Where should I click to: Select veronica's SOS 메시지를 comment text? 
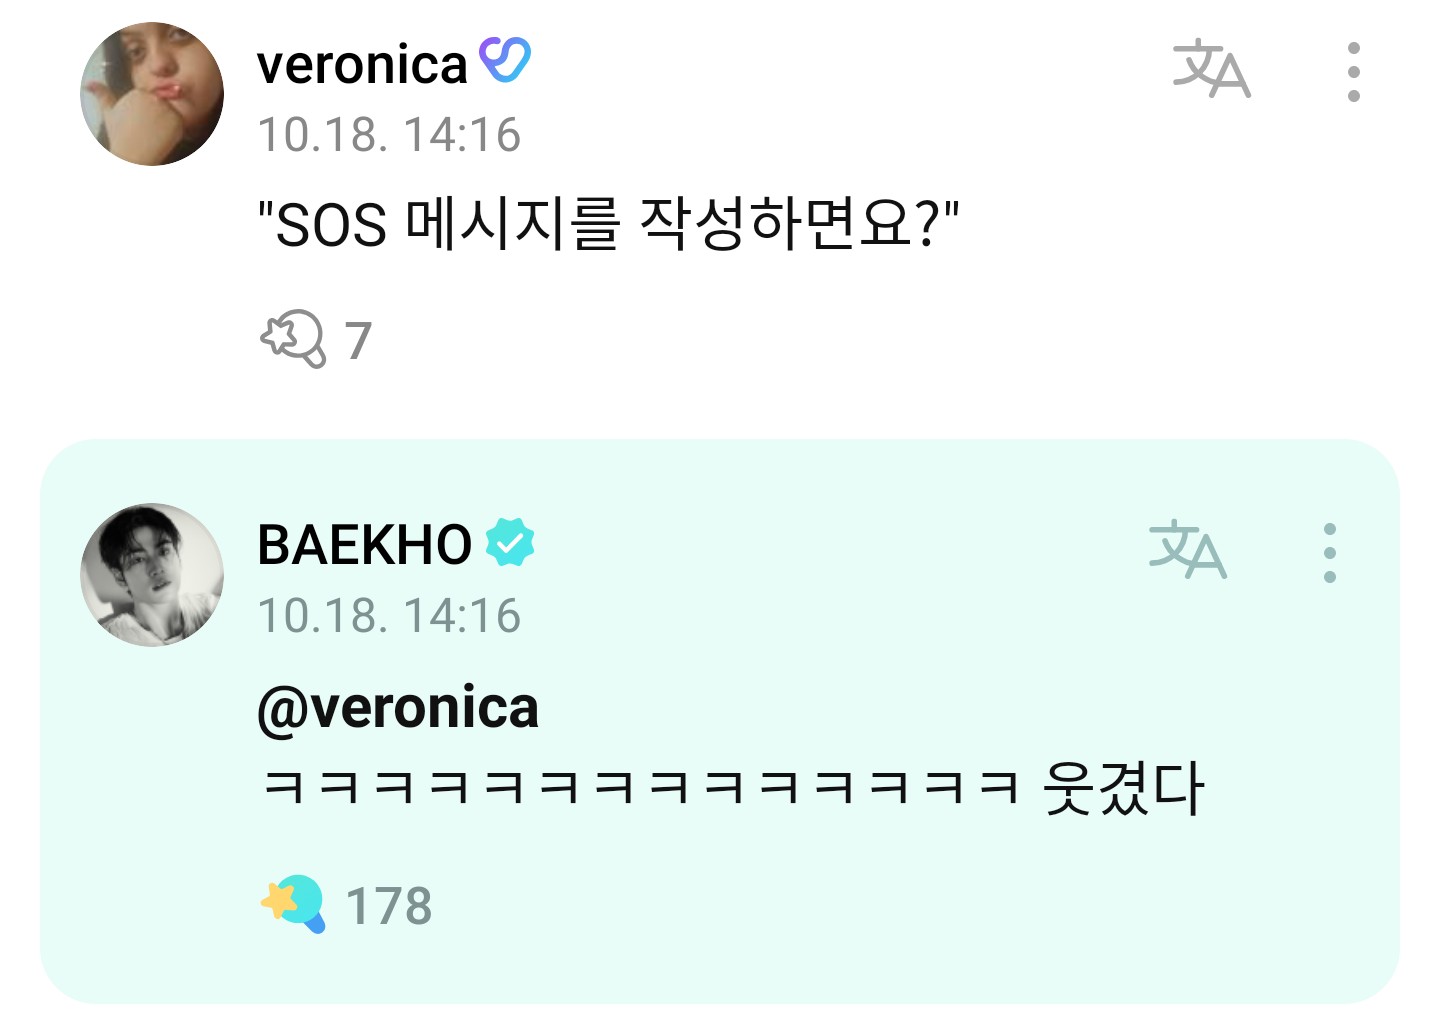pos(608,224)
